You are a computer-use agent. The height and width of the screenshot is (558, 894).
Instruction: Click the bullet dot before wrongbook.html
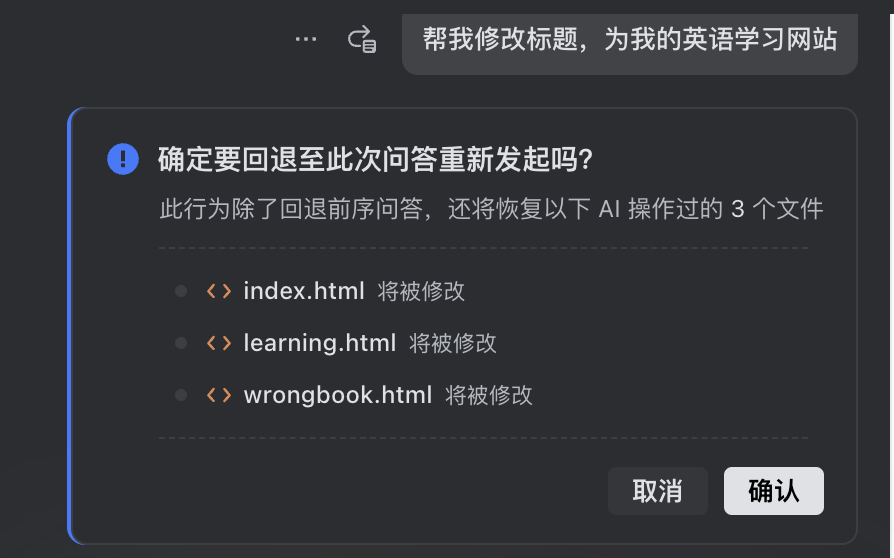pyautogui.click(x=181, y=395)
